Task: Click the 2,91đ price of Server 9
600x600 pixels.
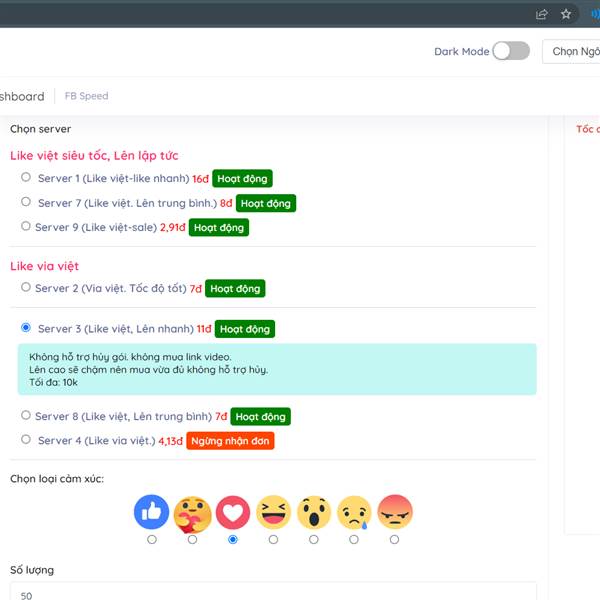Action: click(x=173, y=227)
